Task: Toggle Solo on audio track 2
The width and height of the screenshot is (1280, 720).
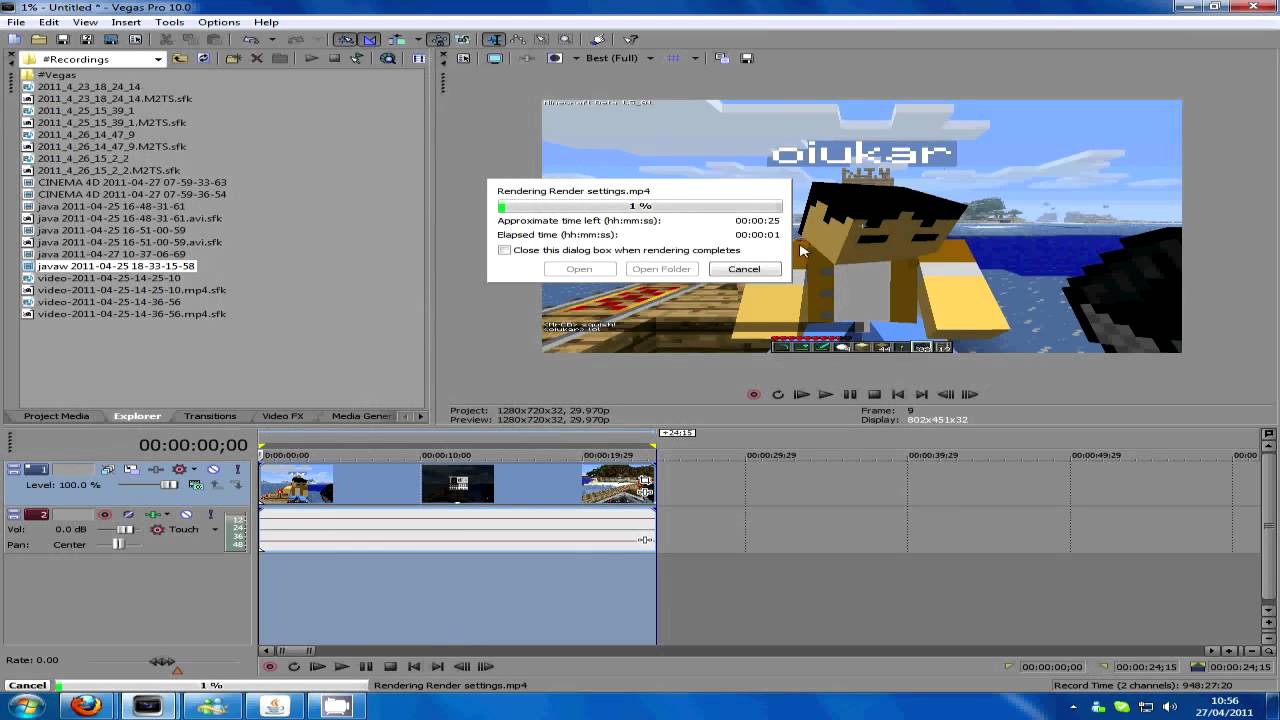Action: (211, 514)
